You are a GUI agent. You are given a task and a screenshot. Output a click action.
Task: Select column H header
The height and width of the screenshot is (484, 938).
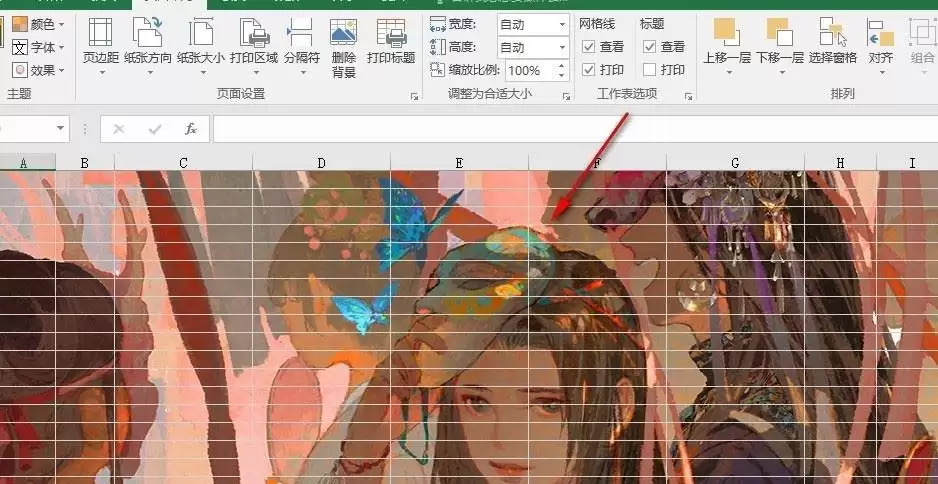(840, 163)
